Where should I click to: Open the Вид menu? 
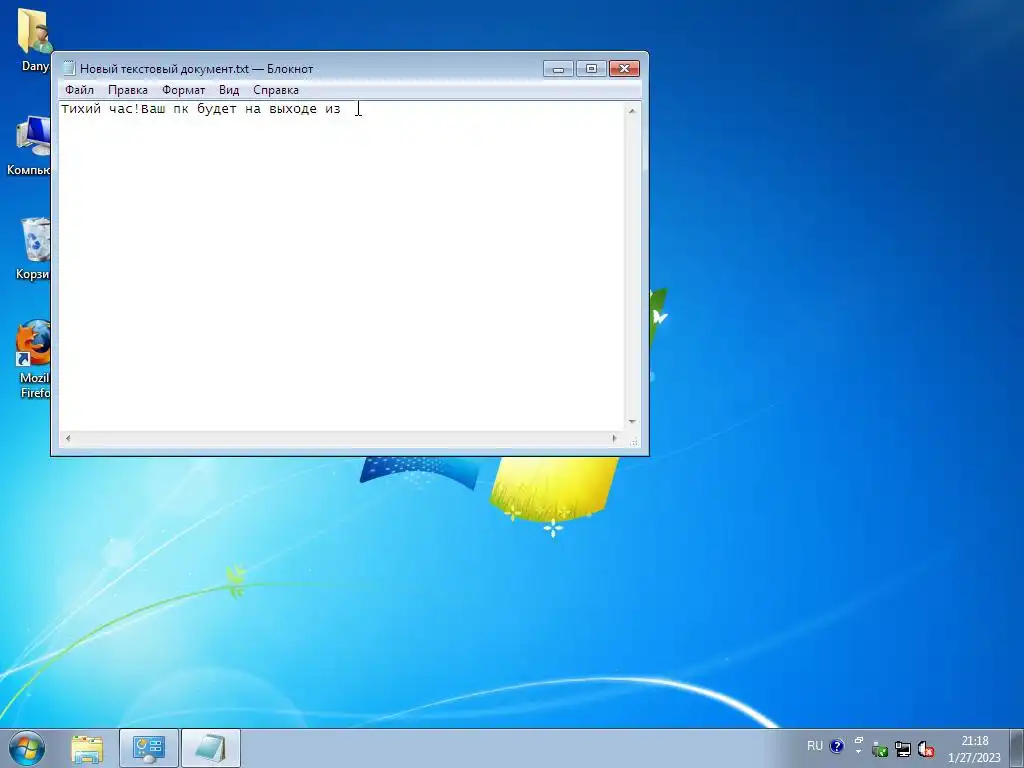tap(229, 90)
